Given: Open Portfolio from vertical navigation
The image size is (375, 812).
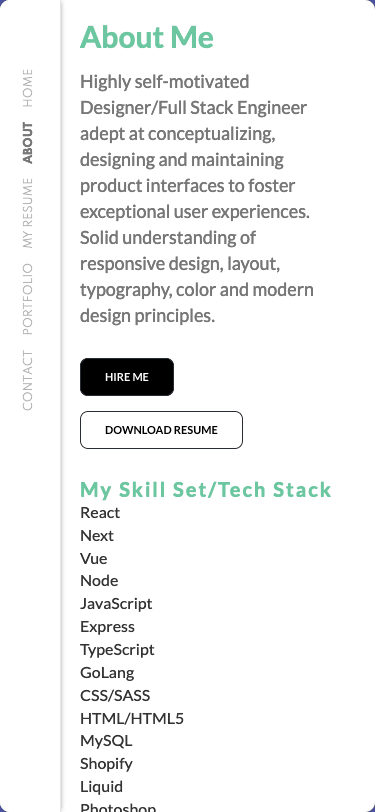Looking at the screenshot, I should [28, 299].
